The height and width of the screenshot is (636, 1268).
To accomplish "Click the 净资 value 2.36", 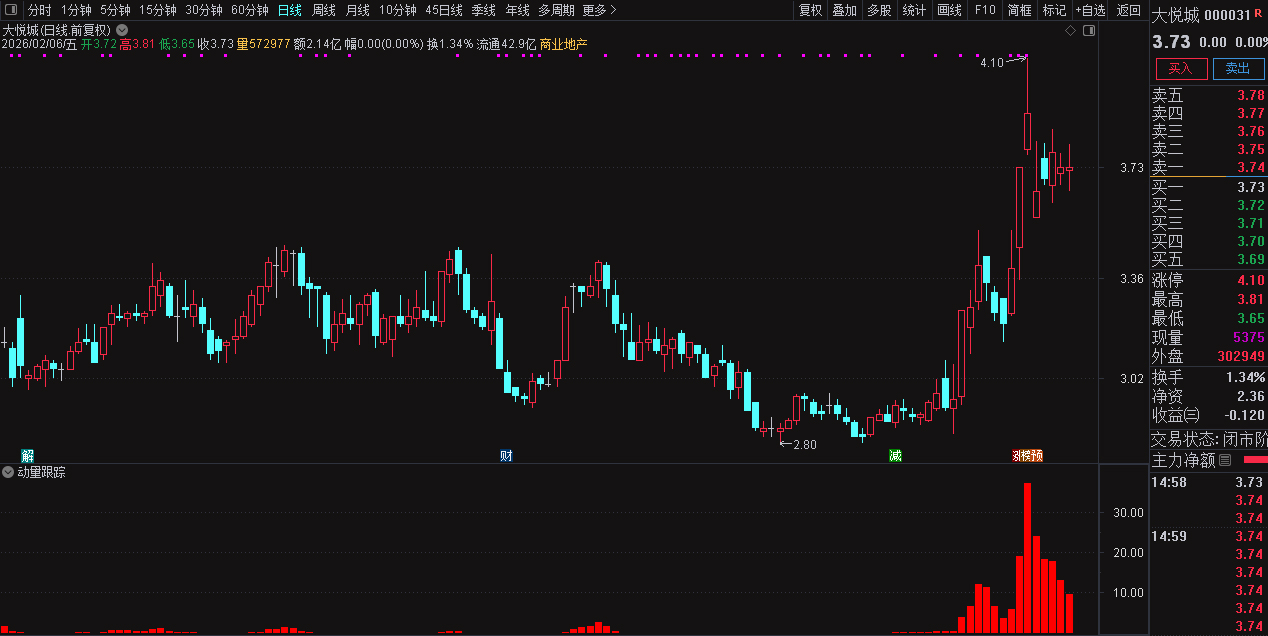I will click(x=1250, y=396).
